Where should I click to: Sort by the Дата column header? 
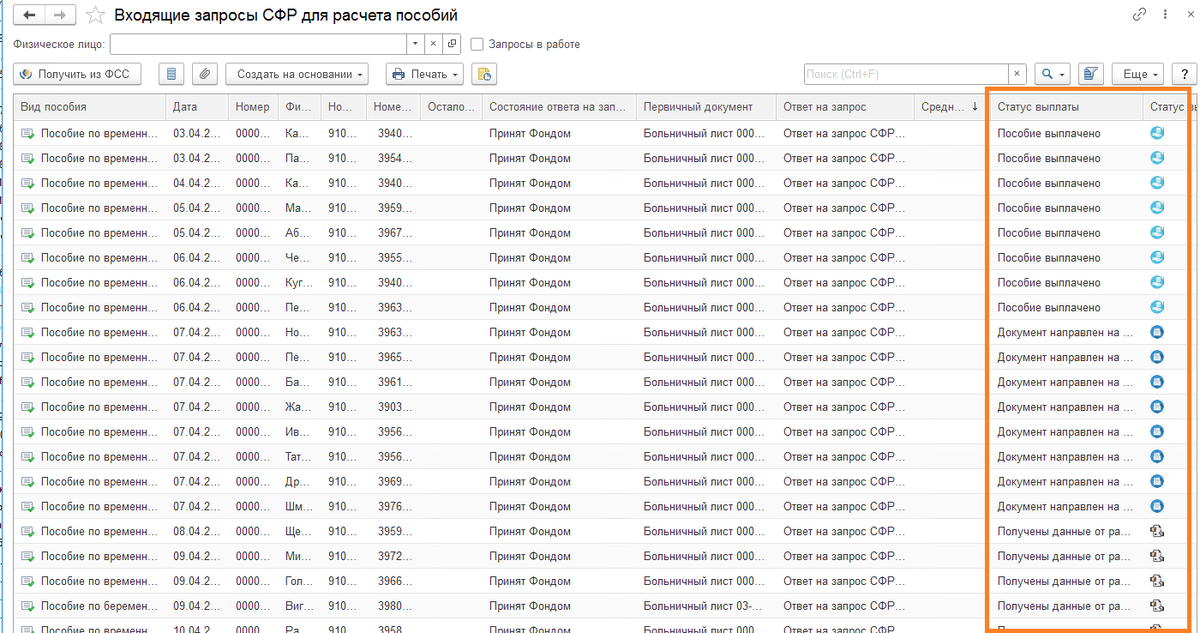coord(197,107)
